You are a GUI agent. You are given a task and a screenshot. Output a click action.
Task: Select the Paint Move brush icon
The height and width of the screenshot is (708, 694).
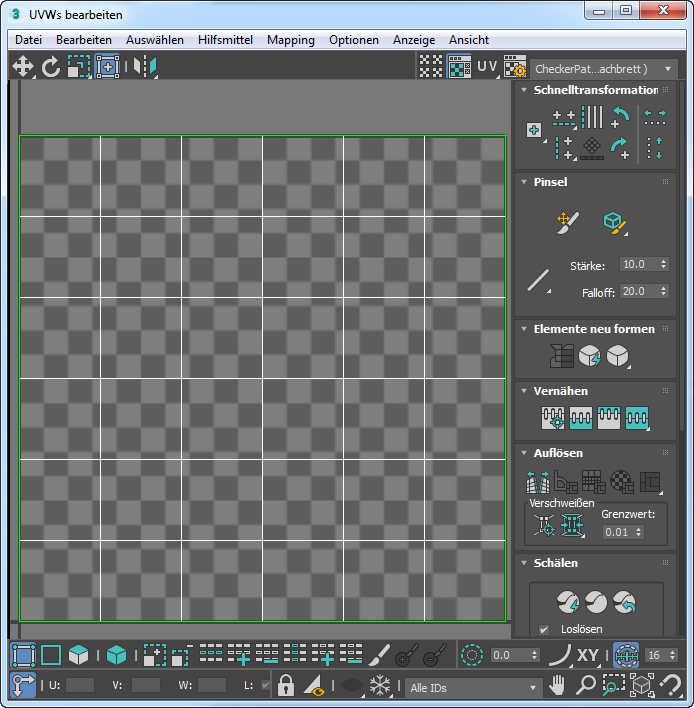[567, 222]
